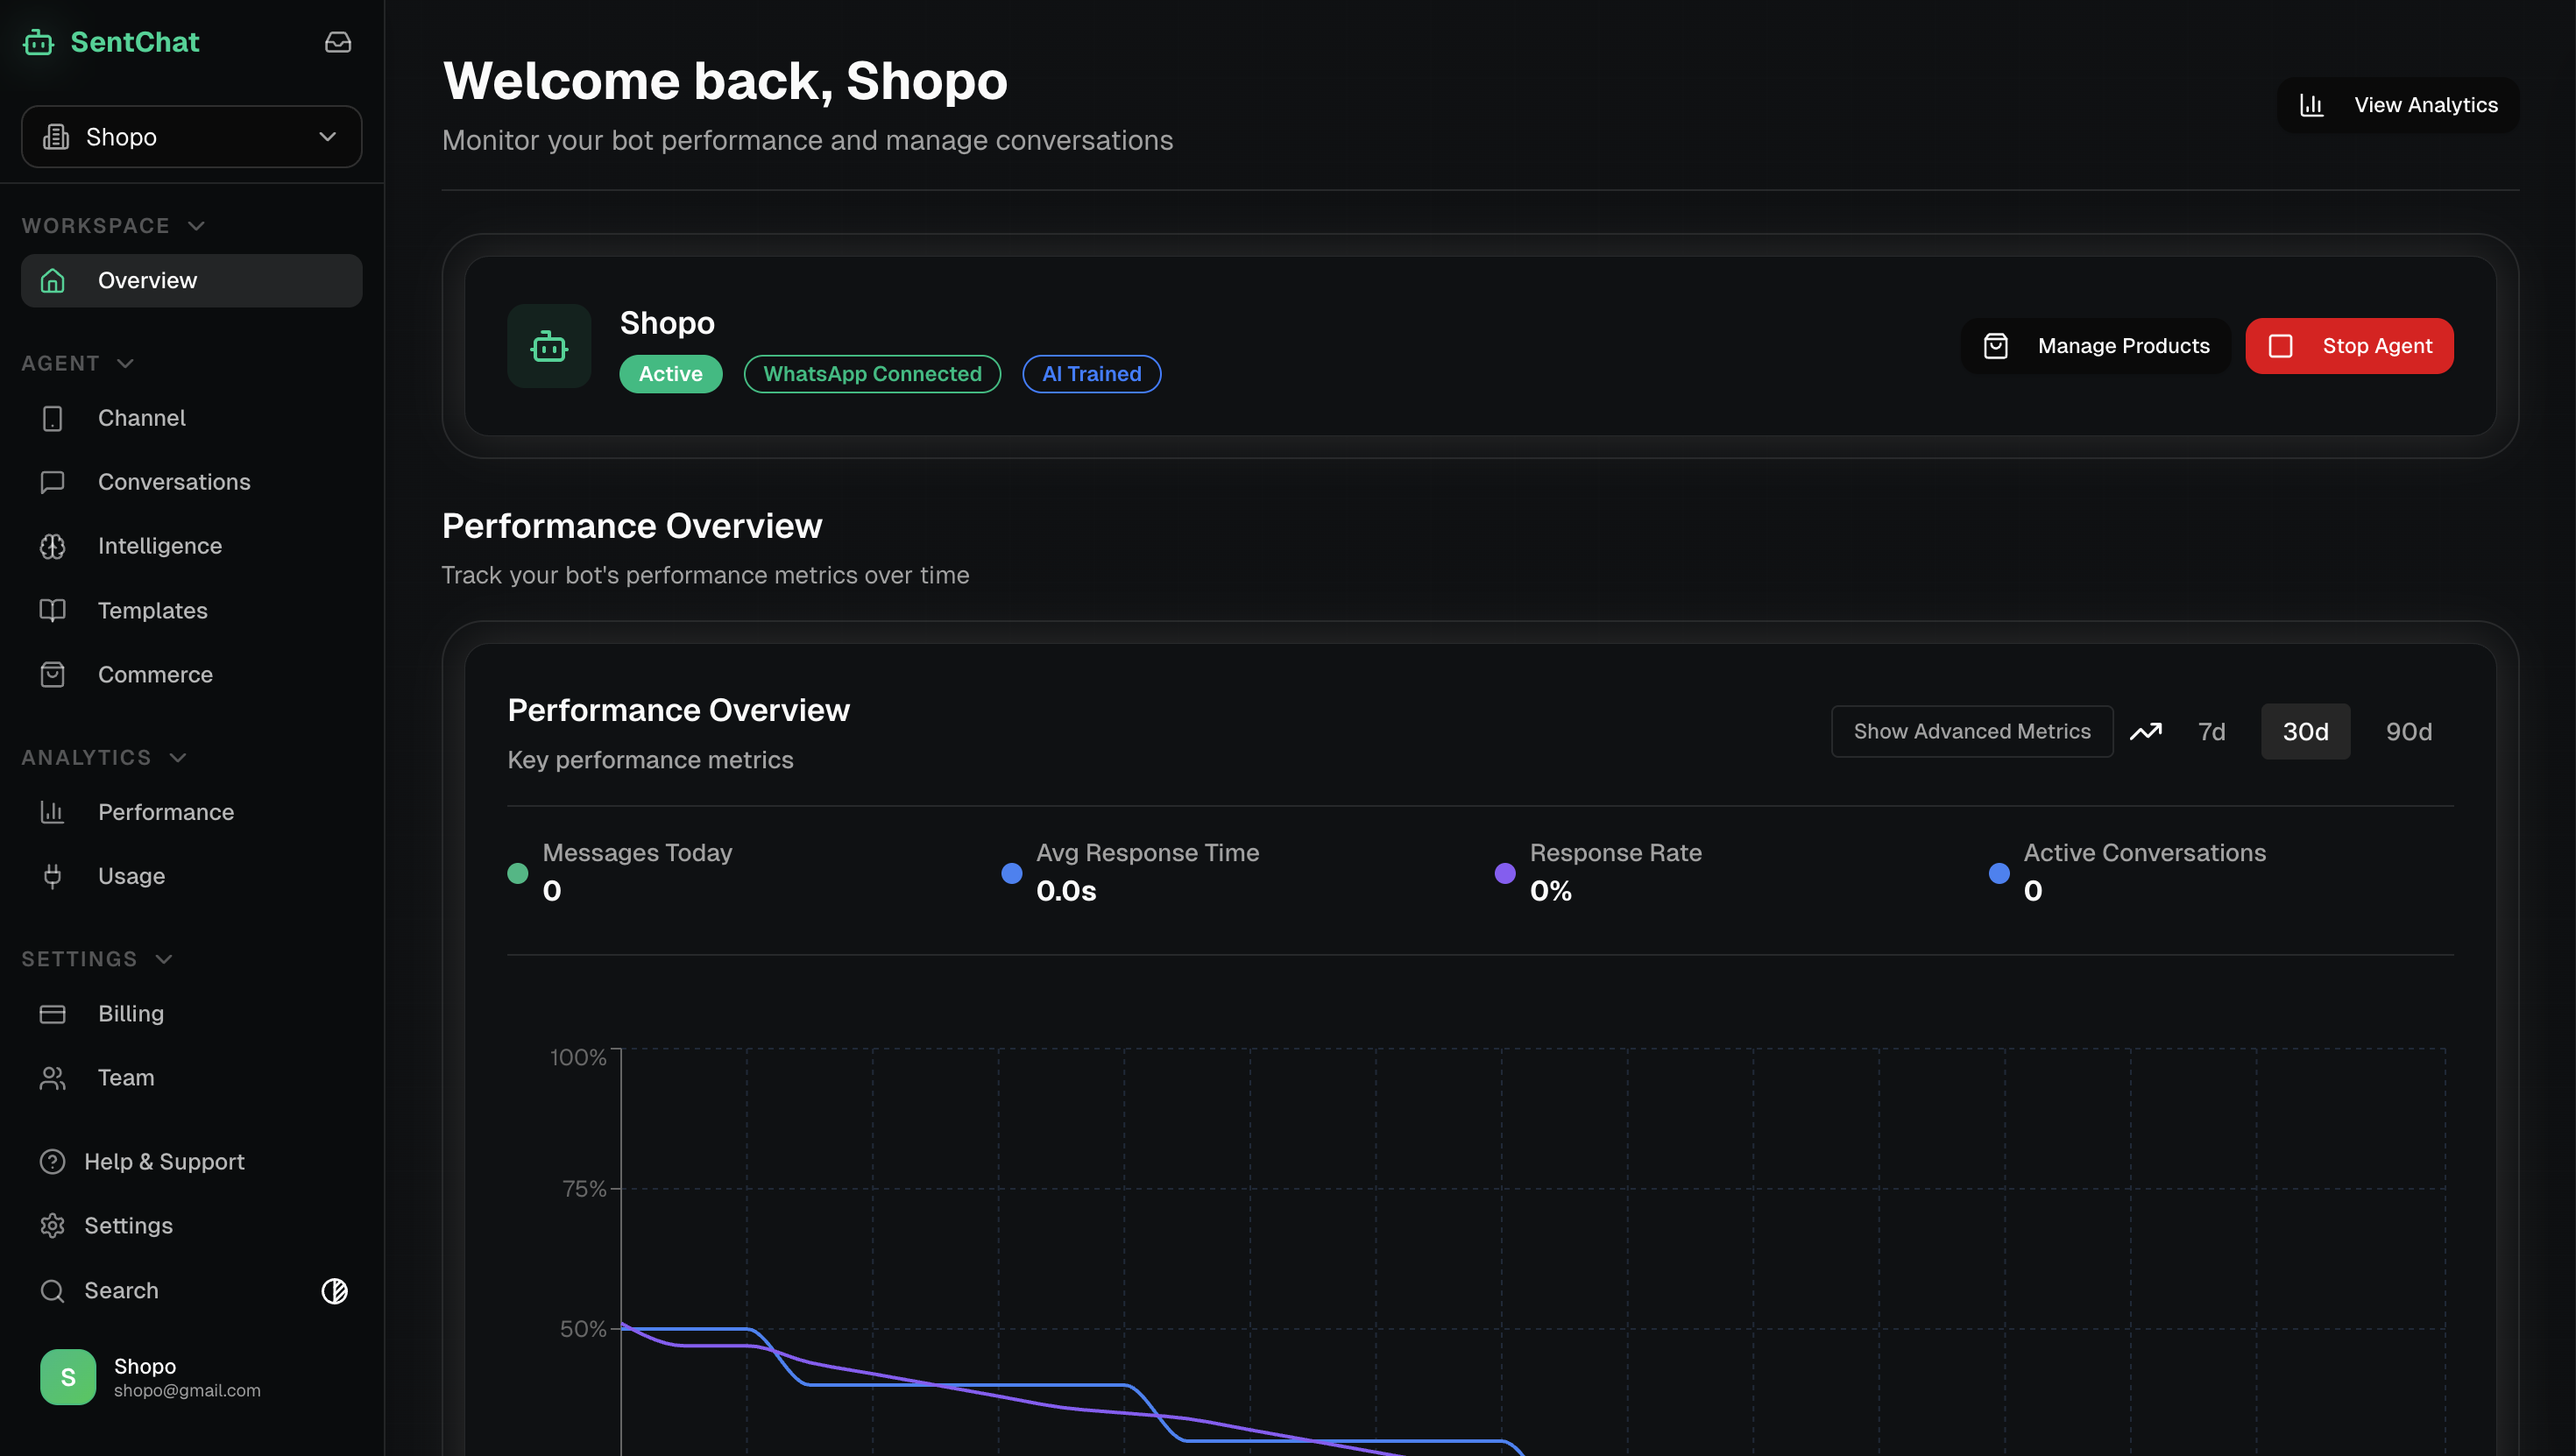Click the Intelligence brain icon
The width and height of the screenshot is (2576, 1456).
(x=53, y=546)
